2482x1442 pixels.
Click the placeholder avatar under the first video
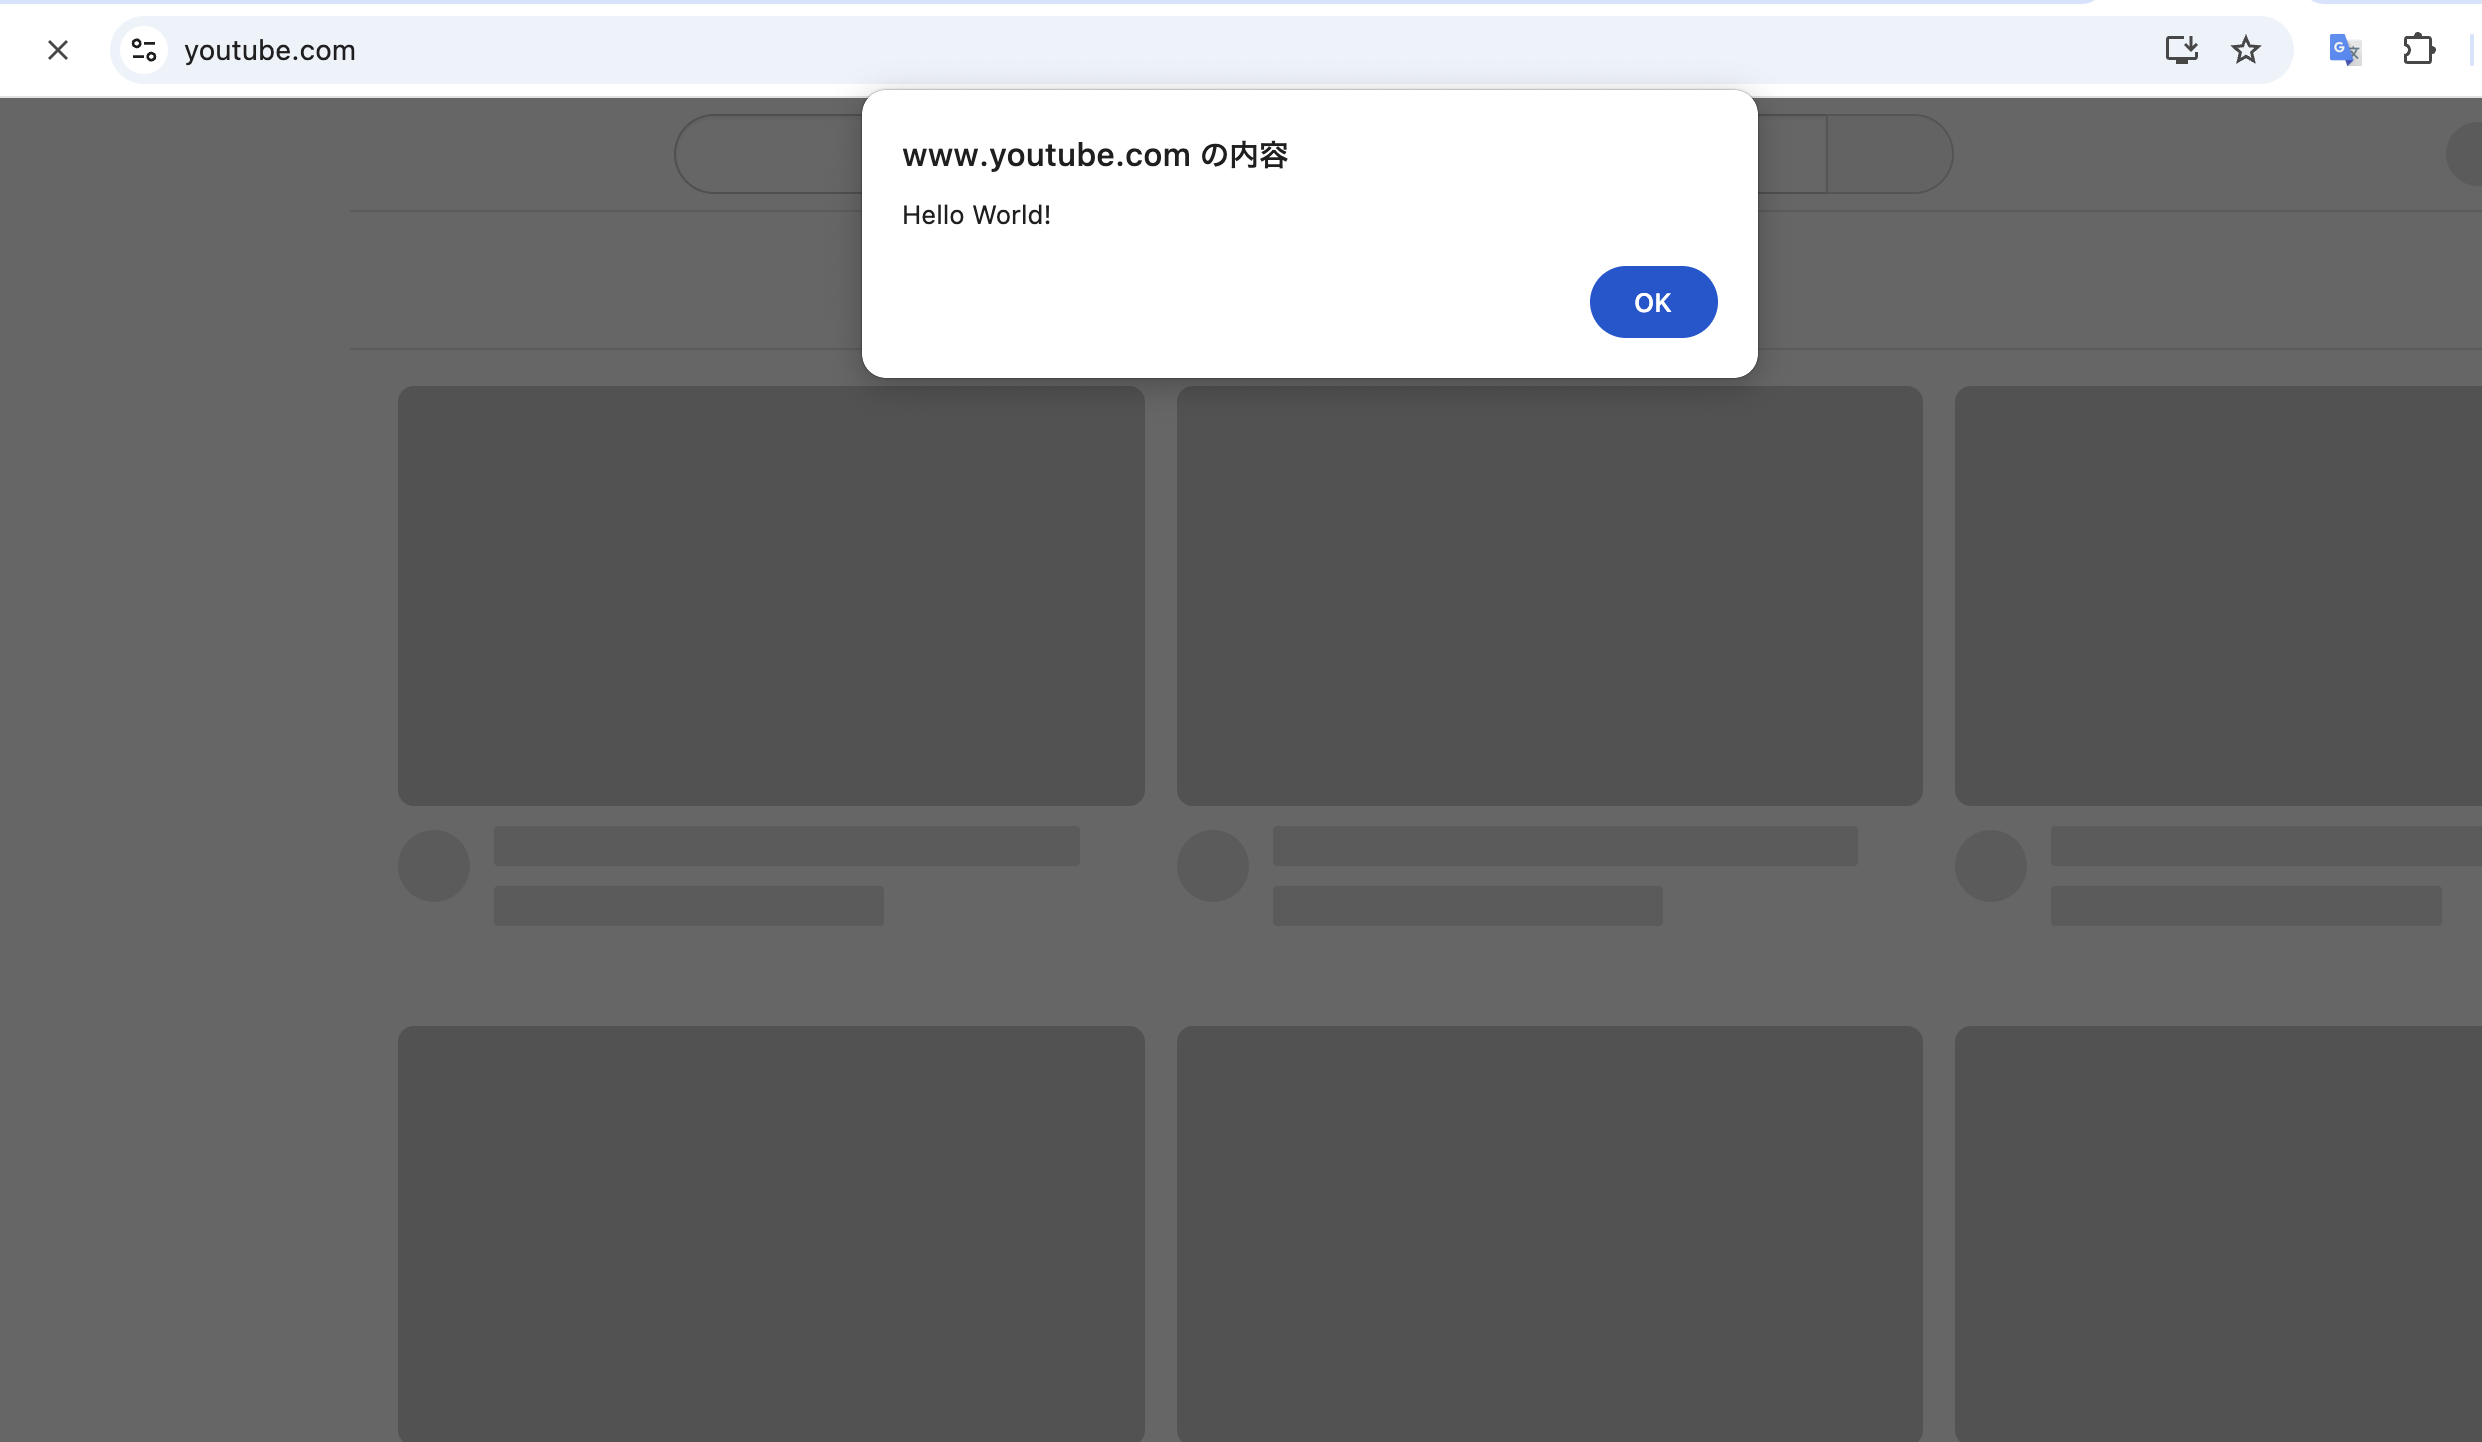pos(434,866)
